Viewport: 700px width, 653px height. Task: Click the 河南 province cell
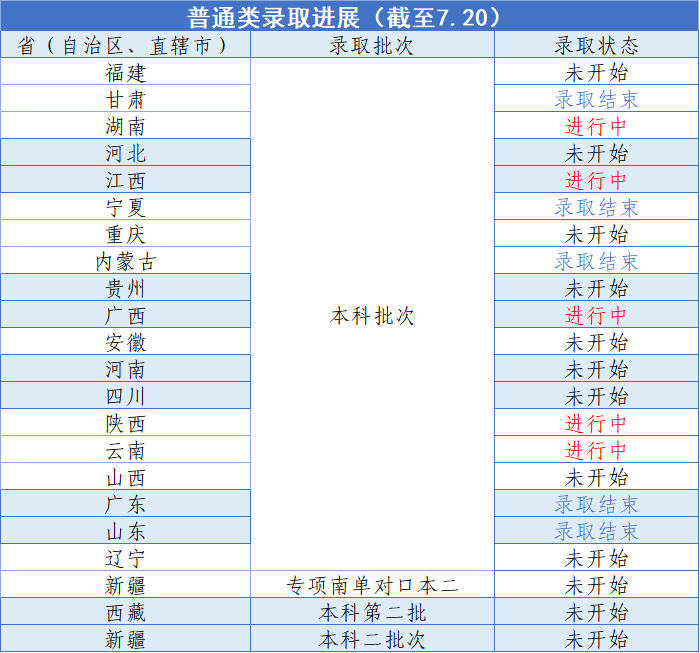tap(125, 368)
